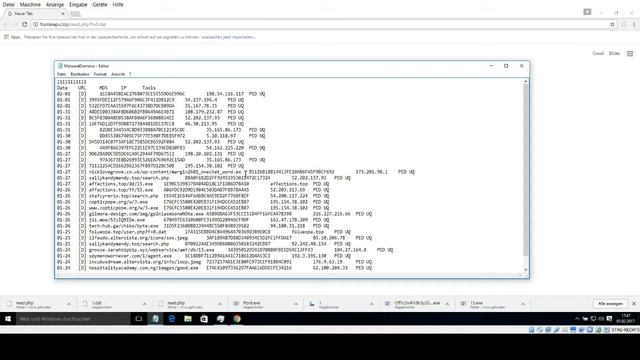Open the Bilder link
Viewport: 640px width, 360px height.
[614, 53]
